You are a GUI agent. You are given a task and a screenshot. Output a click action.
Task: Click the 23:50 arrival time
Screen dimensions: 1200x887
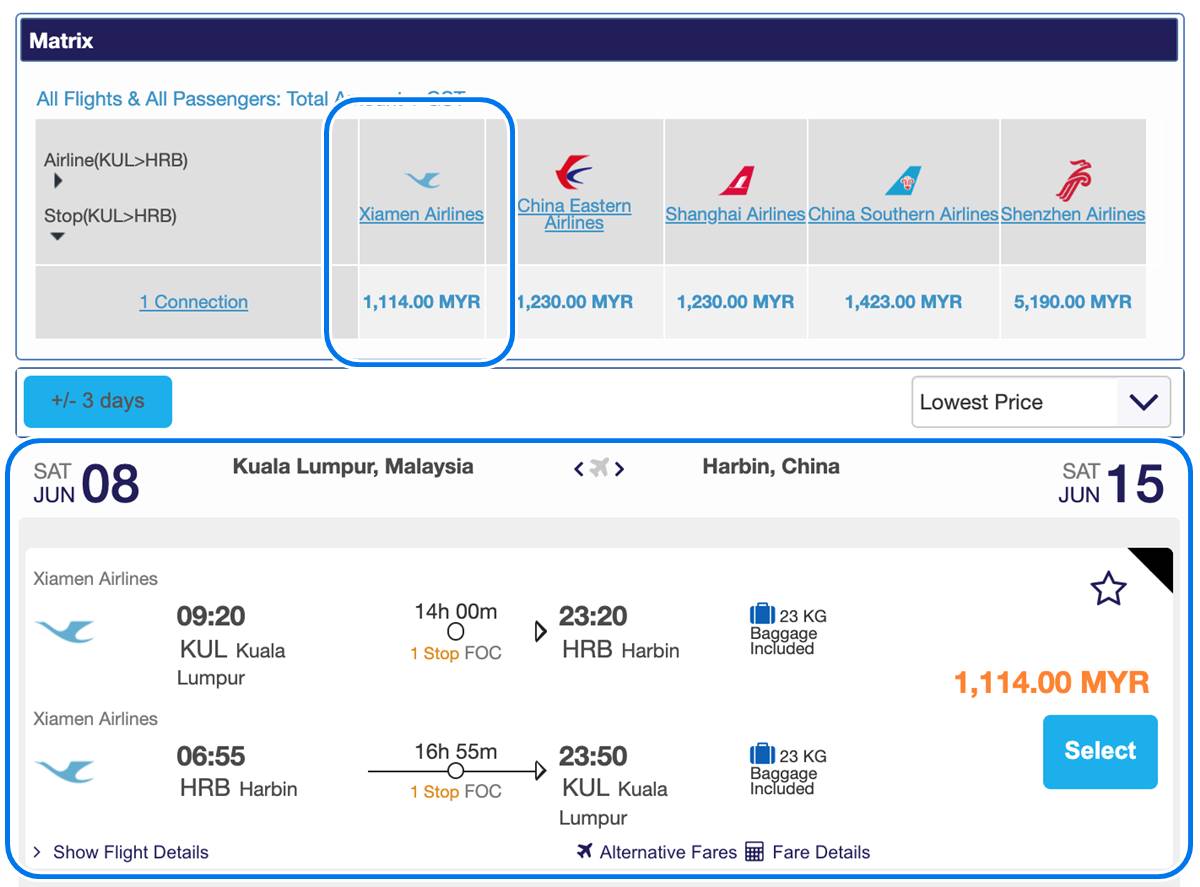pos(594,756)
